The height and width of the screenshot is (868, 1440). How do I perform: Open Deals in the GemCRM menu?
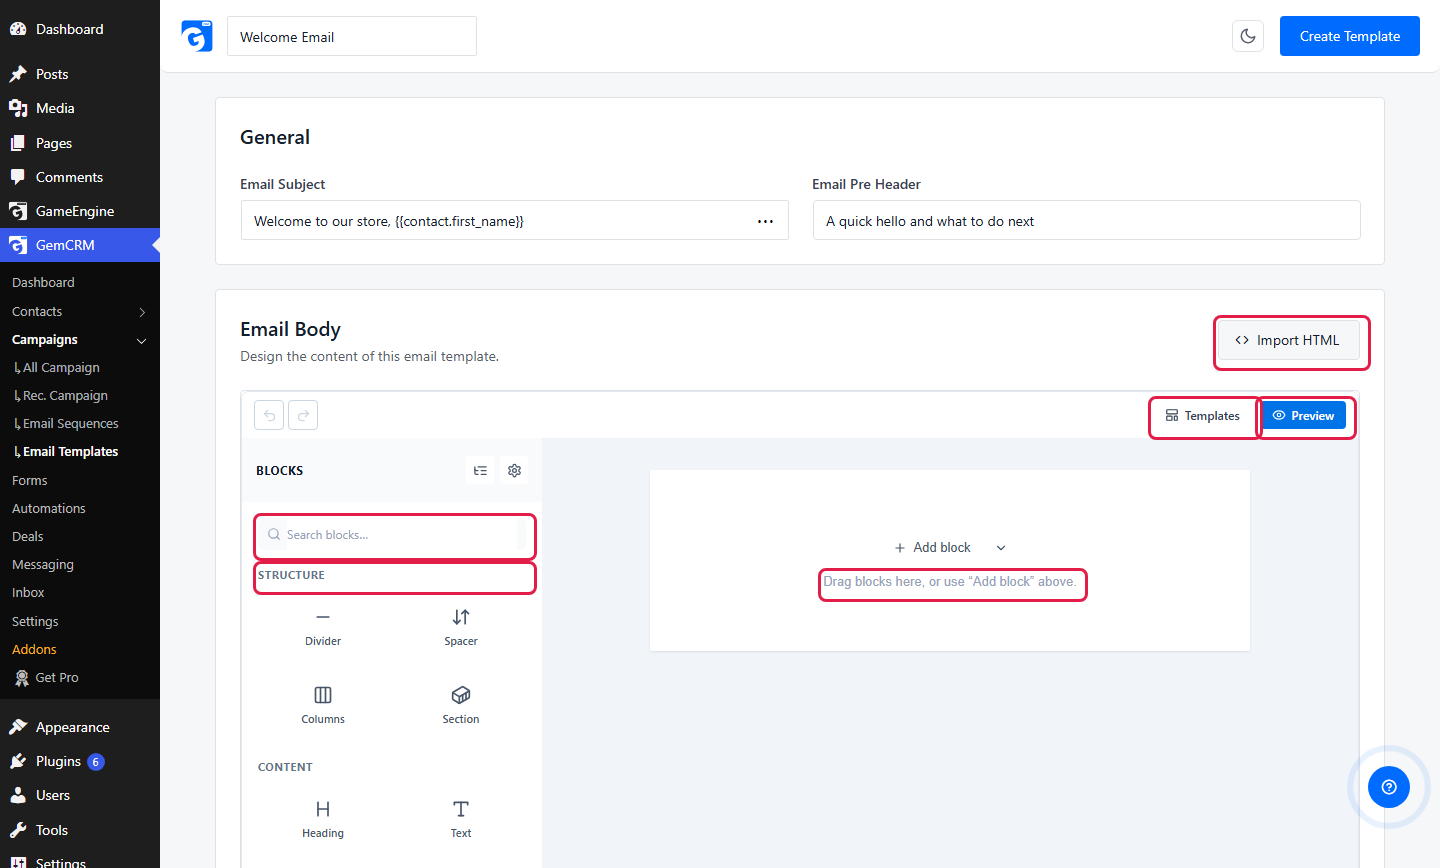click(x=28, y=536)
